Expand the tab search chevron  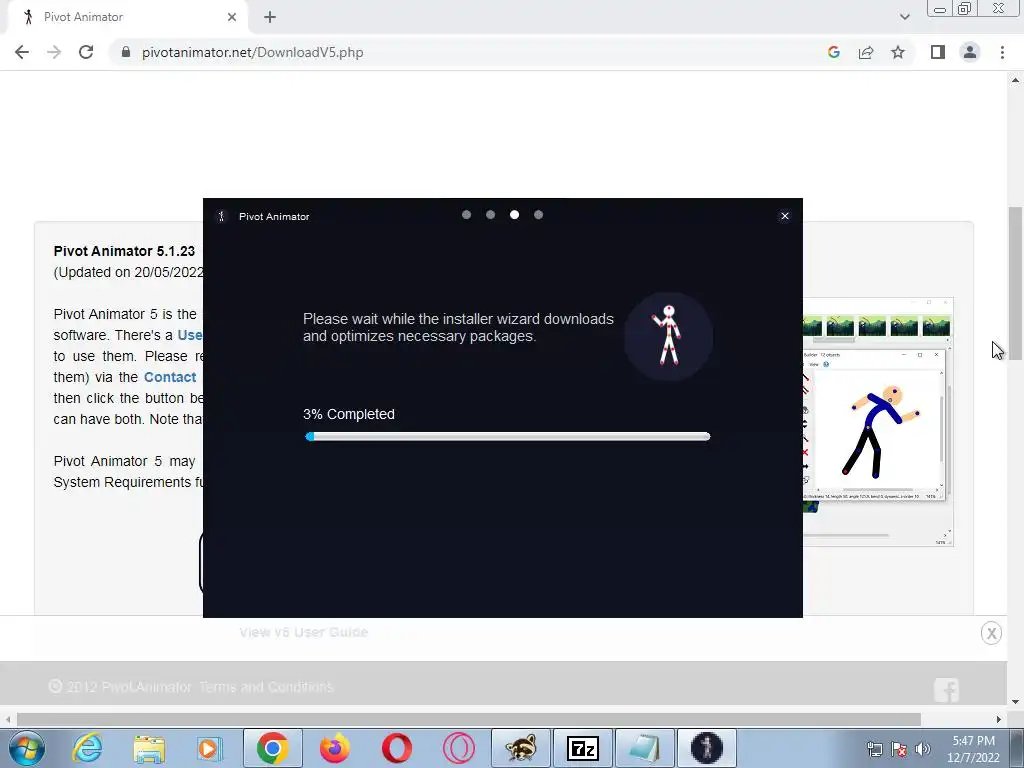904,17
